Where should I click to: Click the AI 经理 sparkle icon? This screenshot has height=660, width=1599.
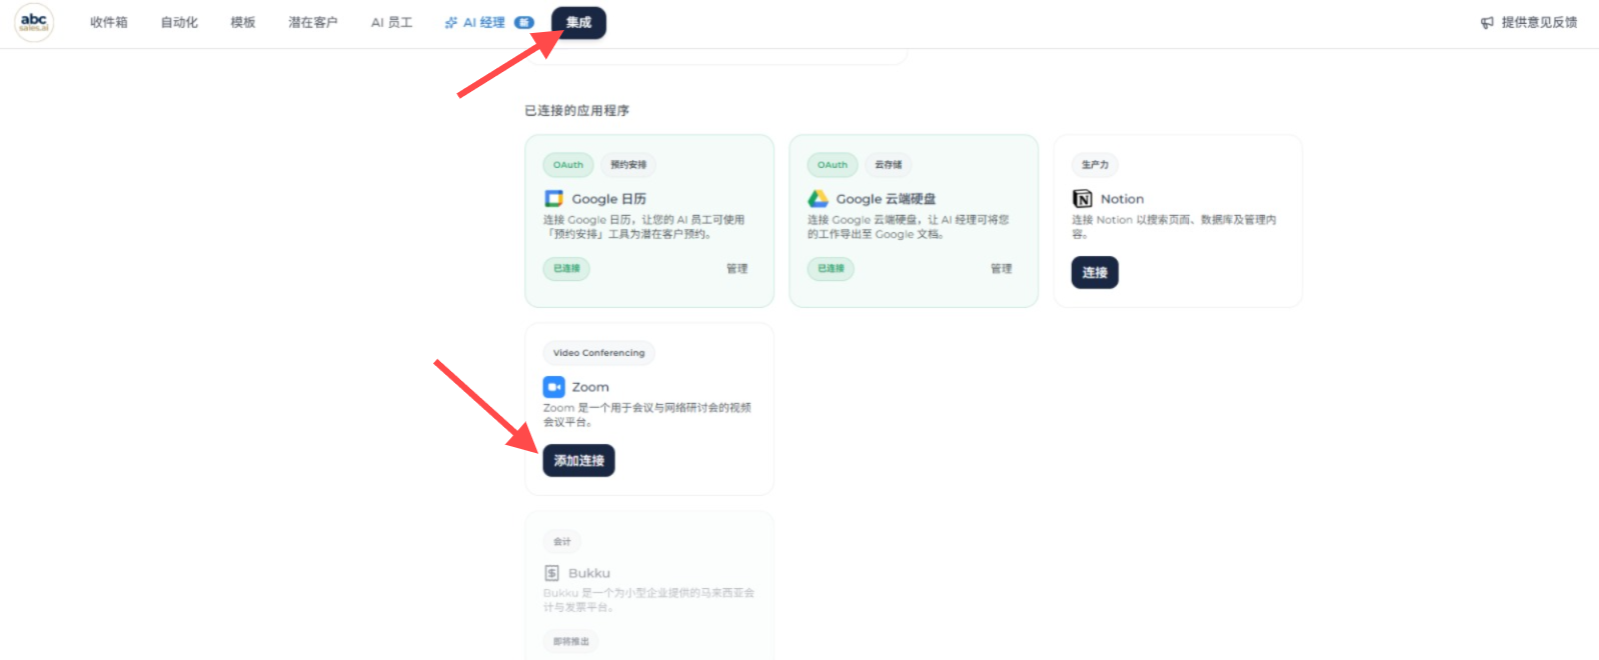click(x=451, y=22)
